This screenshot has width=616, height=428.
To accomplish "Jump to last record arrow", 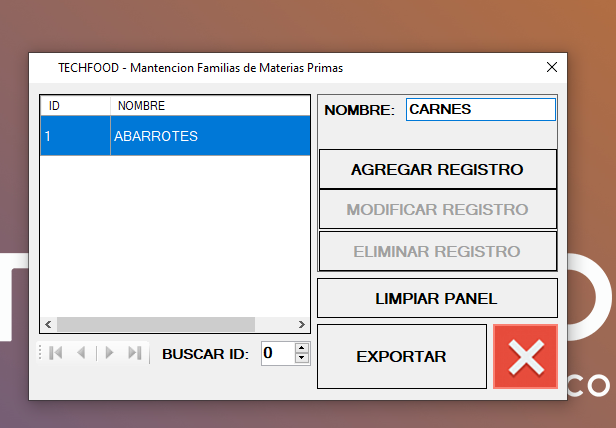I will click(x=135, y=353).
